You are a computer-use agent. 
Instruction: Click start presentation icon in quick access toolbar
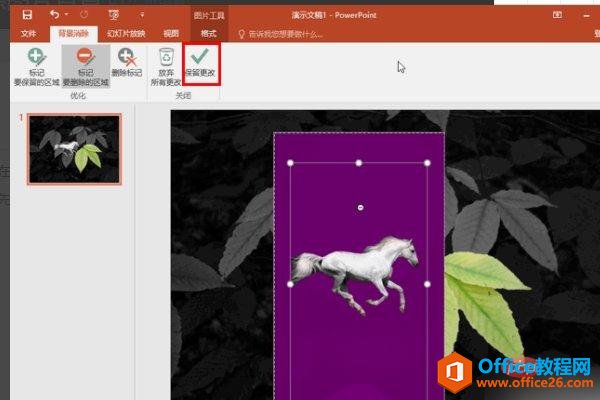coord(112,15)
